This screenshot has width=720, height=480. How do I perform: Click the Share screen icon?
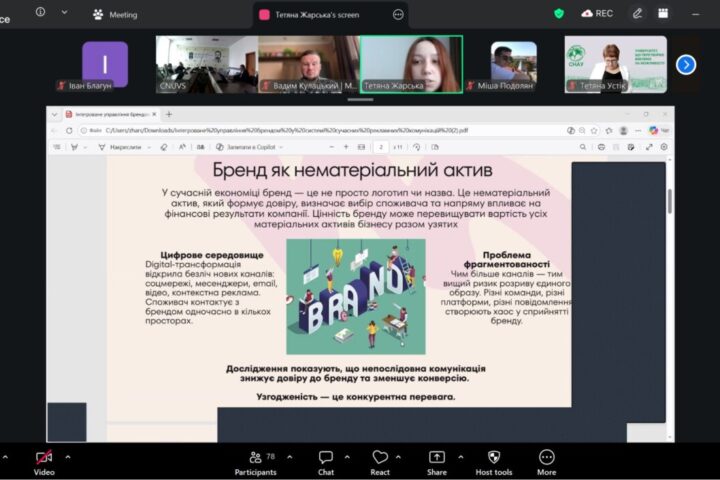[436, 458]
